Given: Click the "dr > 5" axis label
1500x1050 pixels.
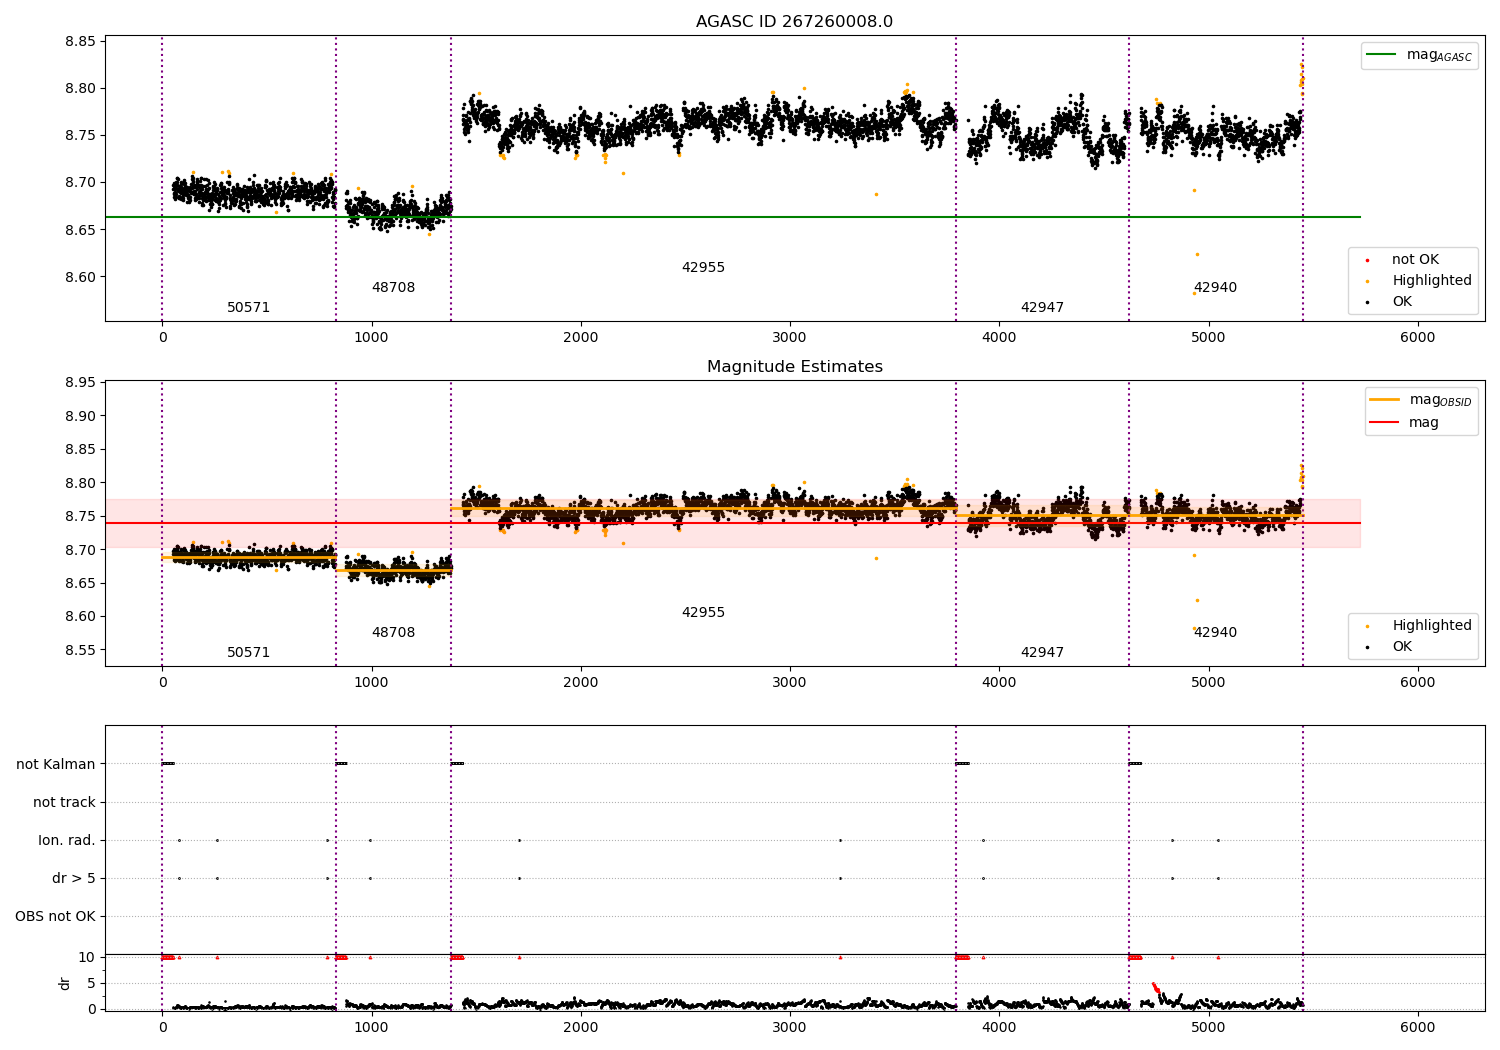Looking at the screenshot, I should tap(74, 879).
